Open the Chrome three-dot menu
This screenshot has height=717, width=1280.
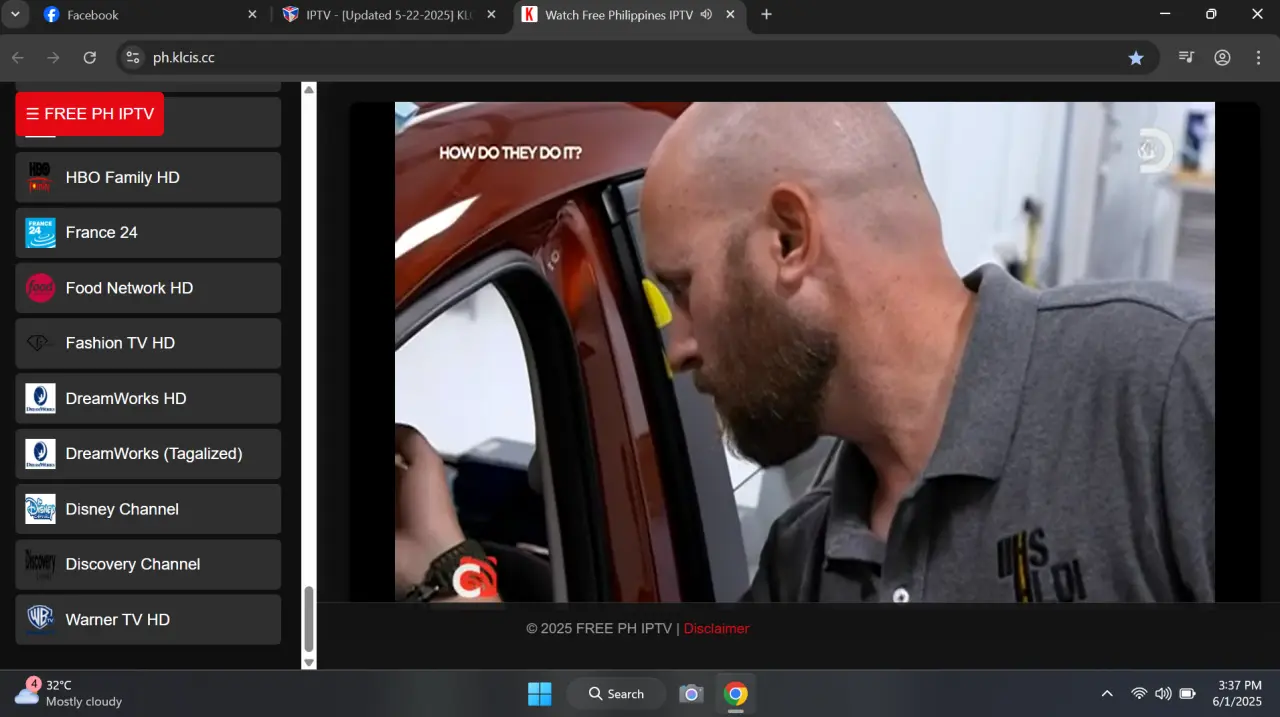click(x=1258, y=58)
